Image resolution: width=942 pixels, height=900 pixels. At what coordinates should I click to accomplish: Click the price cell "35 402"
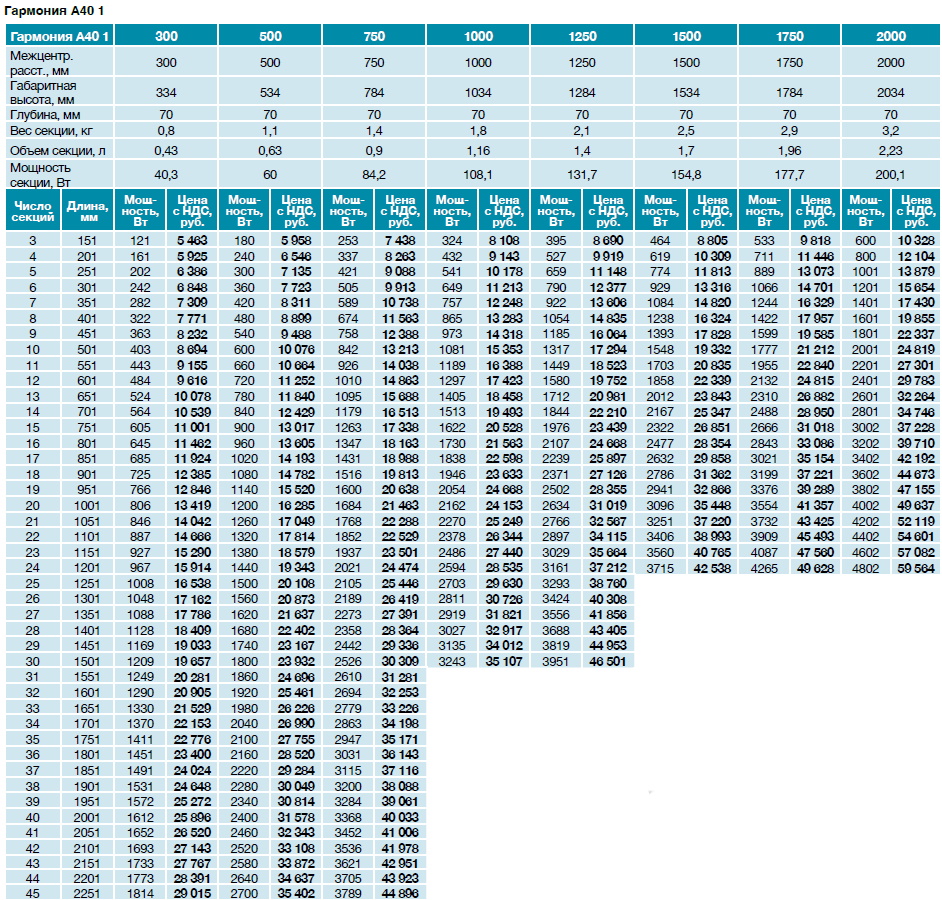pyautogui.click(x=296, y=893)
